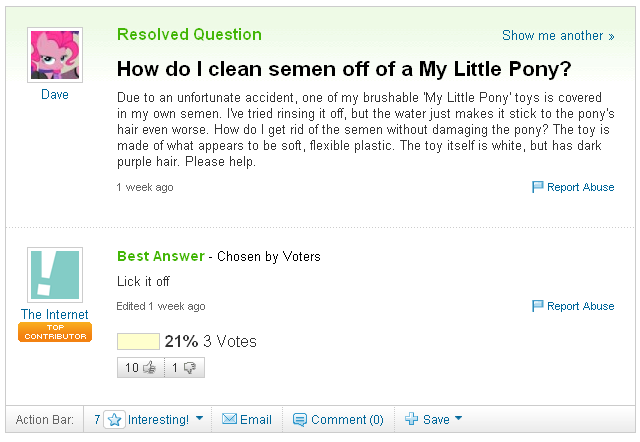Click the Comment speech bubble icon
This screenshot has height=442, width=640.
(x=300, y=420)
